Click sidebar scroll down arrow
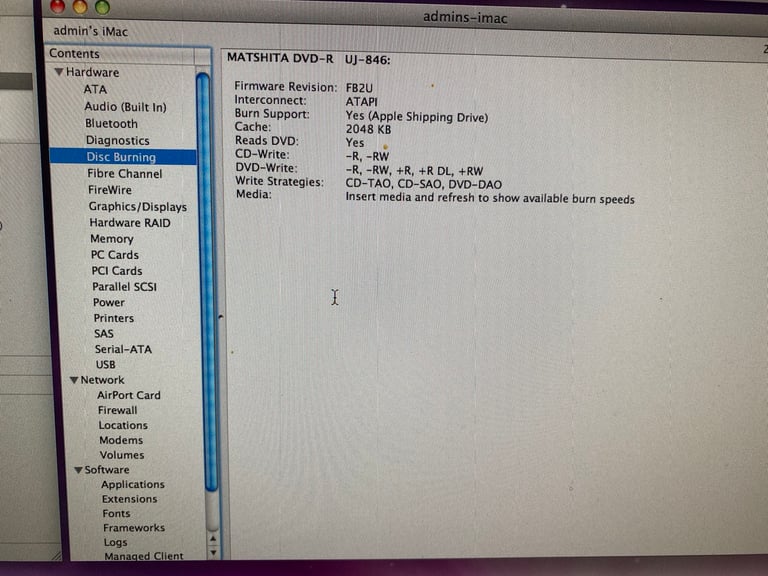 213,552
